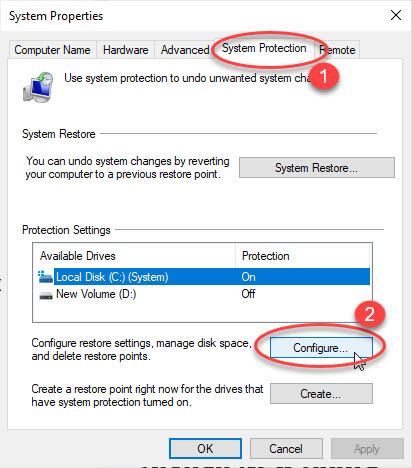Select New Volume (D:) drive row
The width and height of the screenshot is (412, 468).
[203, 294]
